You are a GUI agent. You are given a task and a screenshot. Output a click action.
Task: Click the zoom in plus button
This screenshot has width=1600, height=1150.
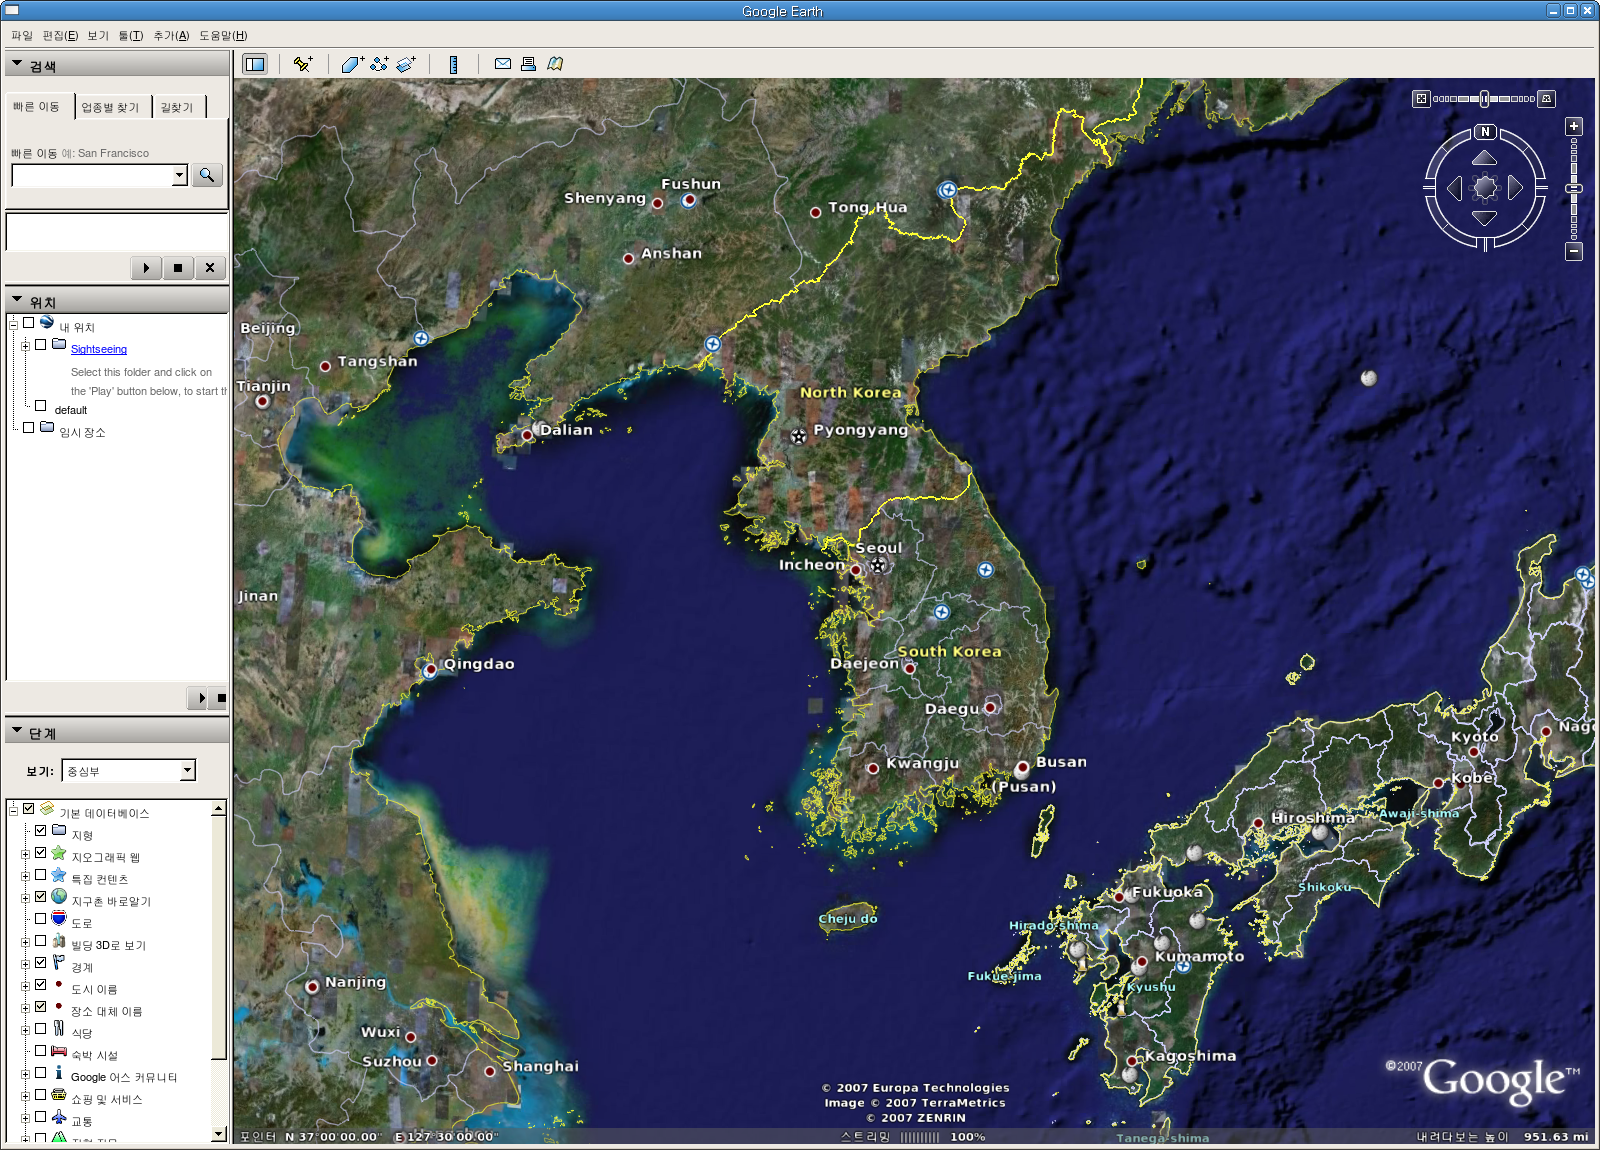coord(1574,127)
